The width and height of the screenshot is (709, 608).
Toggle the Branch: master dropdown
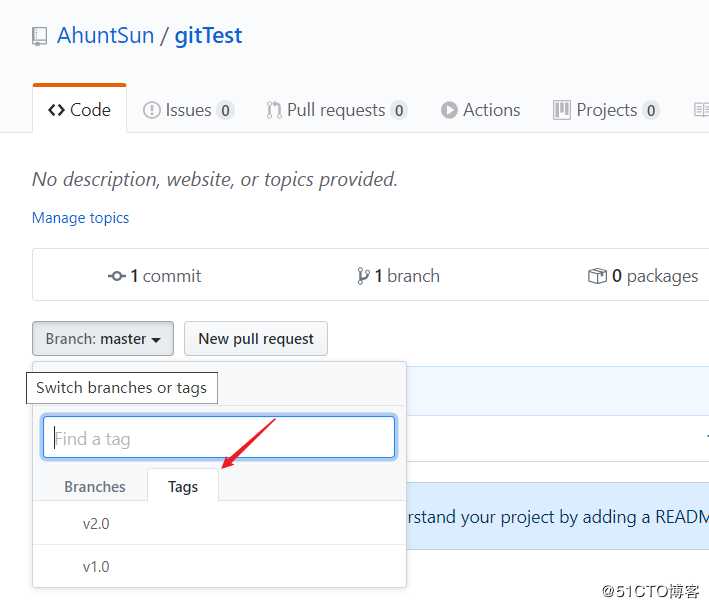[103, 339]
